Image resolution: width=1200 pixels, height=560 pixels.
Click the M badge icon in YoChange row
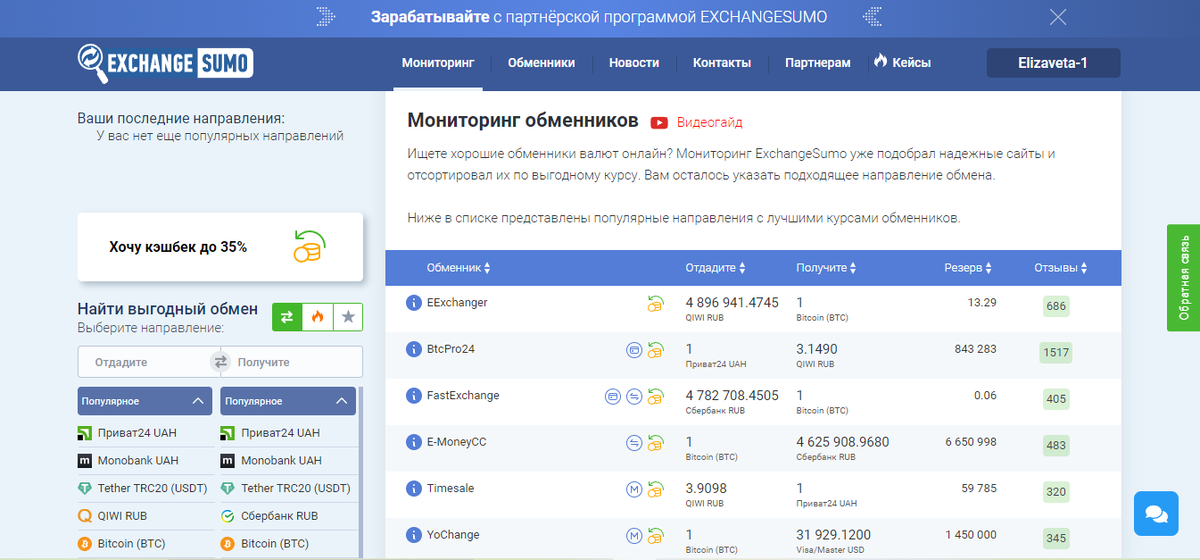(633, 535)
